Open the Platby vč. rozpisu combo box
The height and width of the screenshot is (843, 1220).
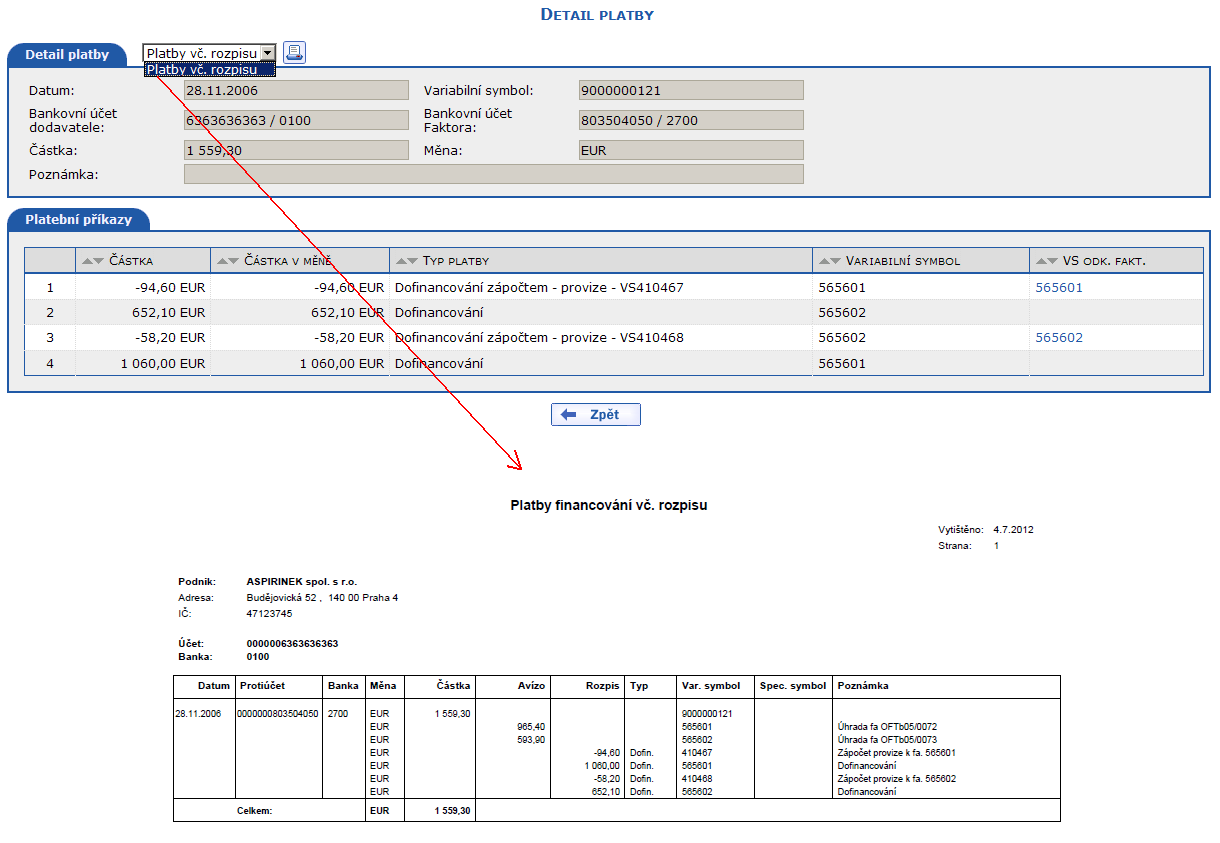tap(209, 53)
